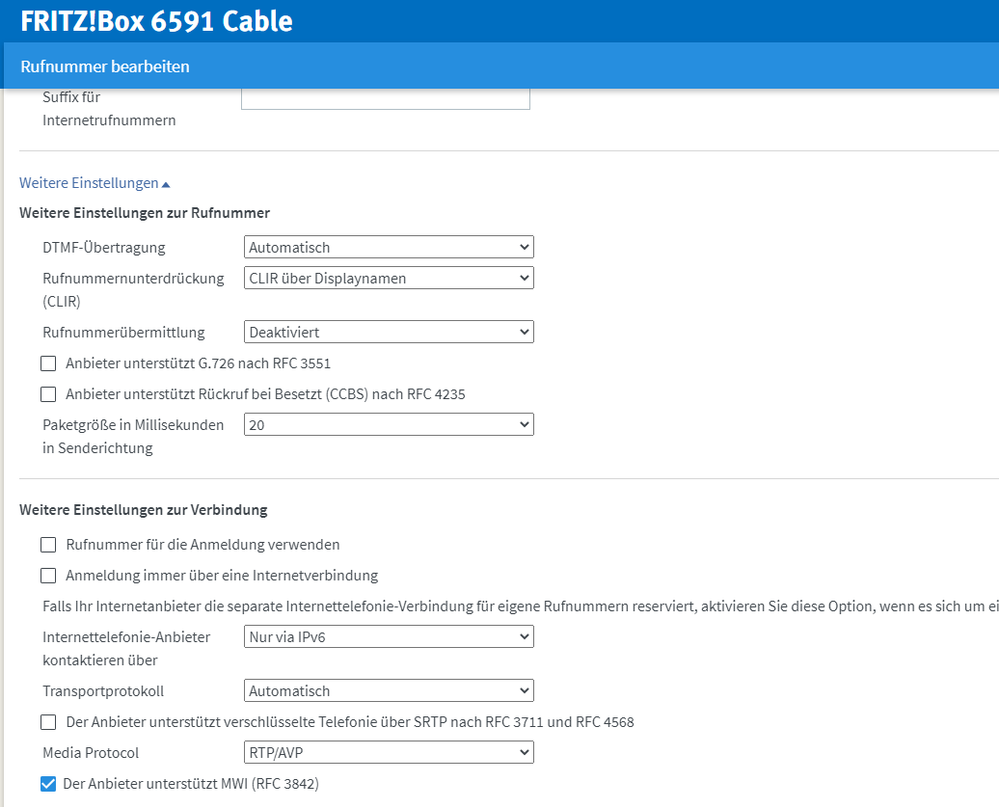Disable the MWI (RFC 3842) support option
This screenshot has width=999, height=807.
tap(48, 783)
